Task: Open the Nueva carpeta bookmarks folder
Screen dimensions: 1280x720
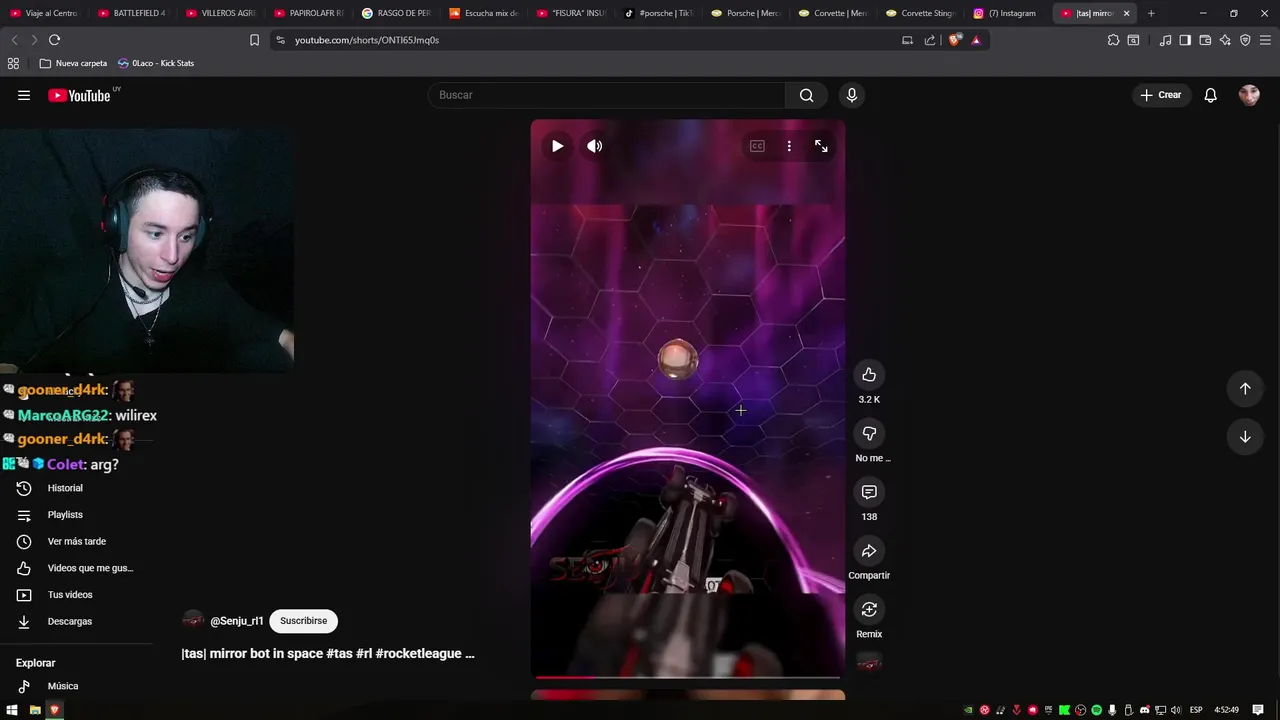Action: (73, 63)
